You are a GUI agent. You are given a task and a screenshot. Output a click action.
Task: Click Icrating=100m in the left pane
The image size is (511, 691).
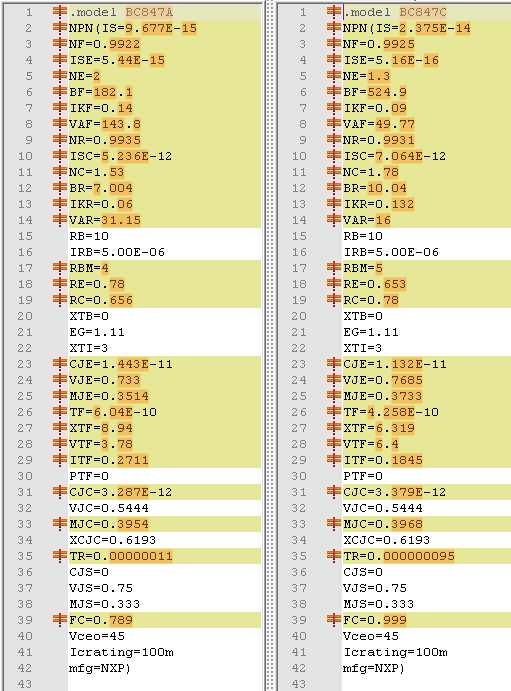click(121, 652)
